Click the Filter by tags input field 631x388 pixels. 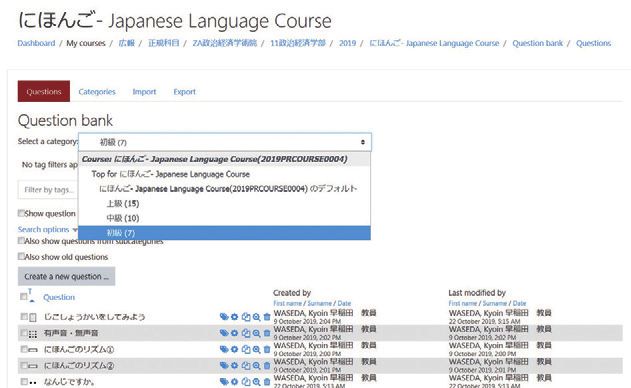point(48,190)
